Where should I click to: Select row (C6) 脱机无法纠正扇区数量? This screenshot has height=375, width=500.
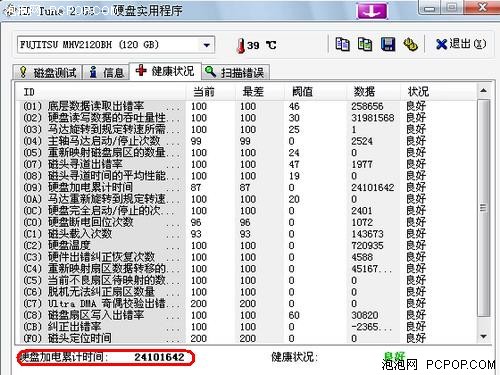(247, 292)
